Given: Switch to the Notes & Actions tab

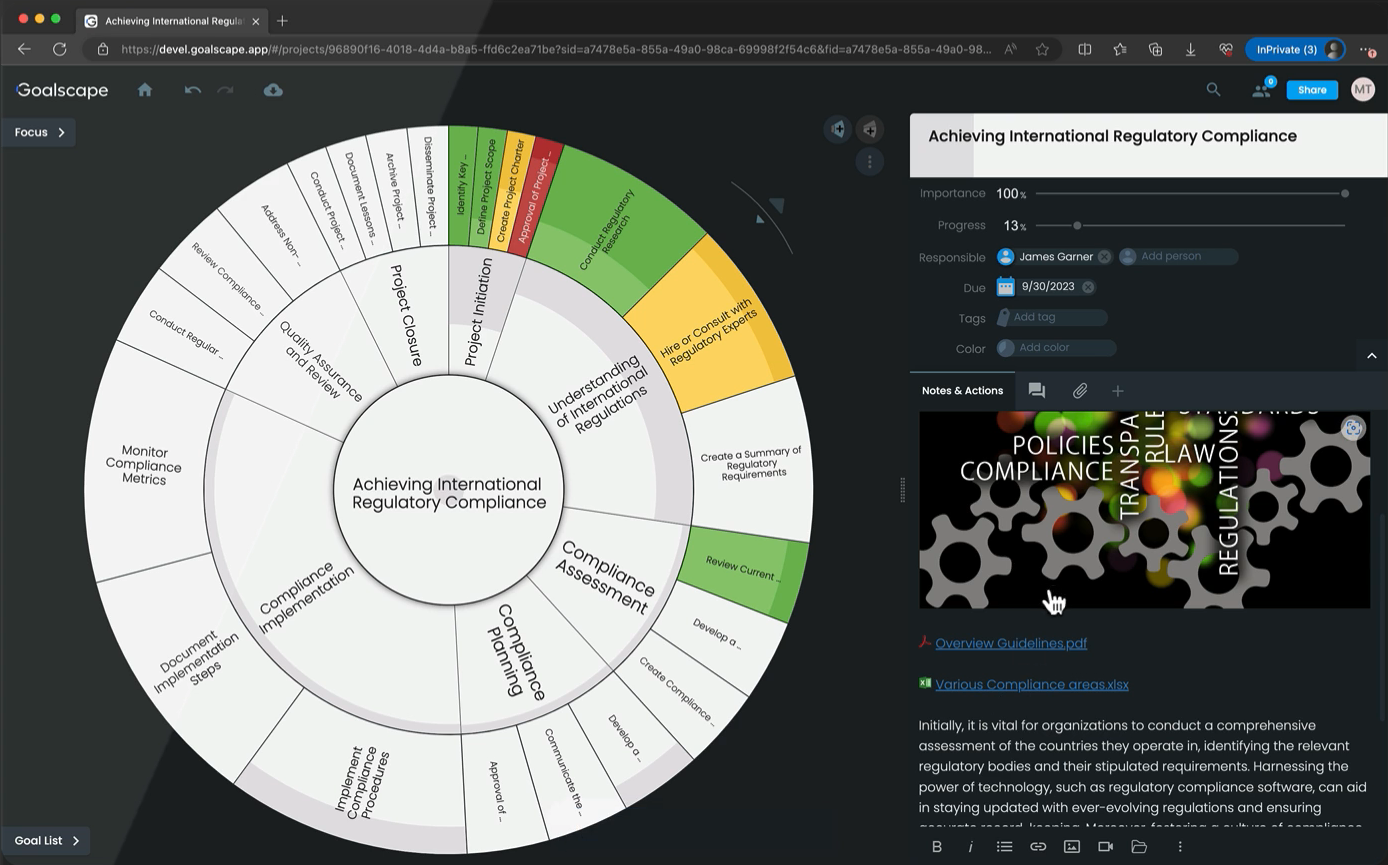Looking at the screenshot, I should [961, 391].
